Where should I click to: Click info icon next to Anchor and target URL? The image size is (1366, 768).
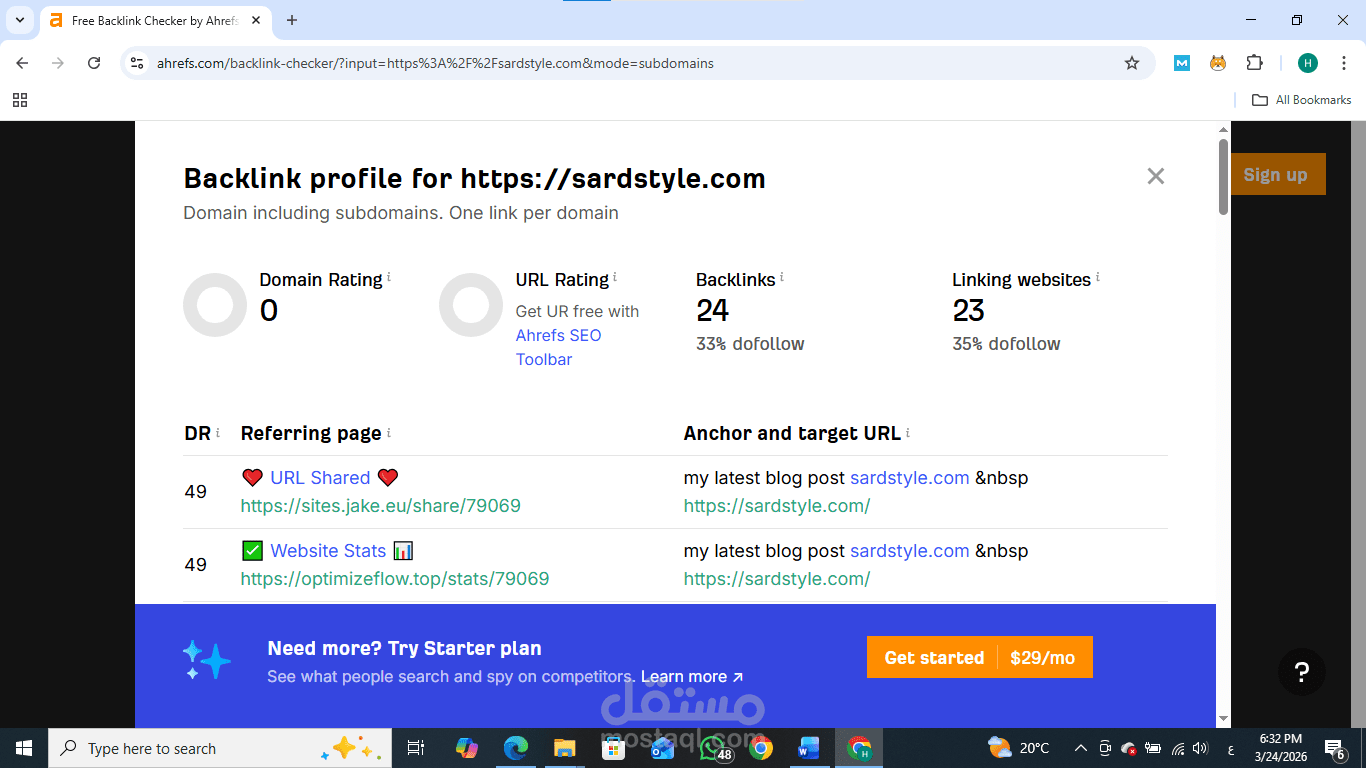click(908, 432)
